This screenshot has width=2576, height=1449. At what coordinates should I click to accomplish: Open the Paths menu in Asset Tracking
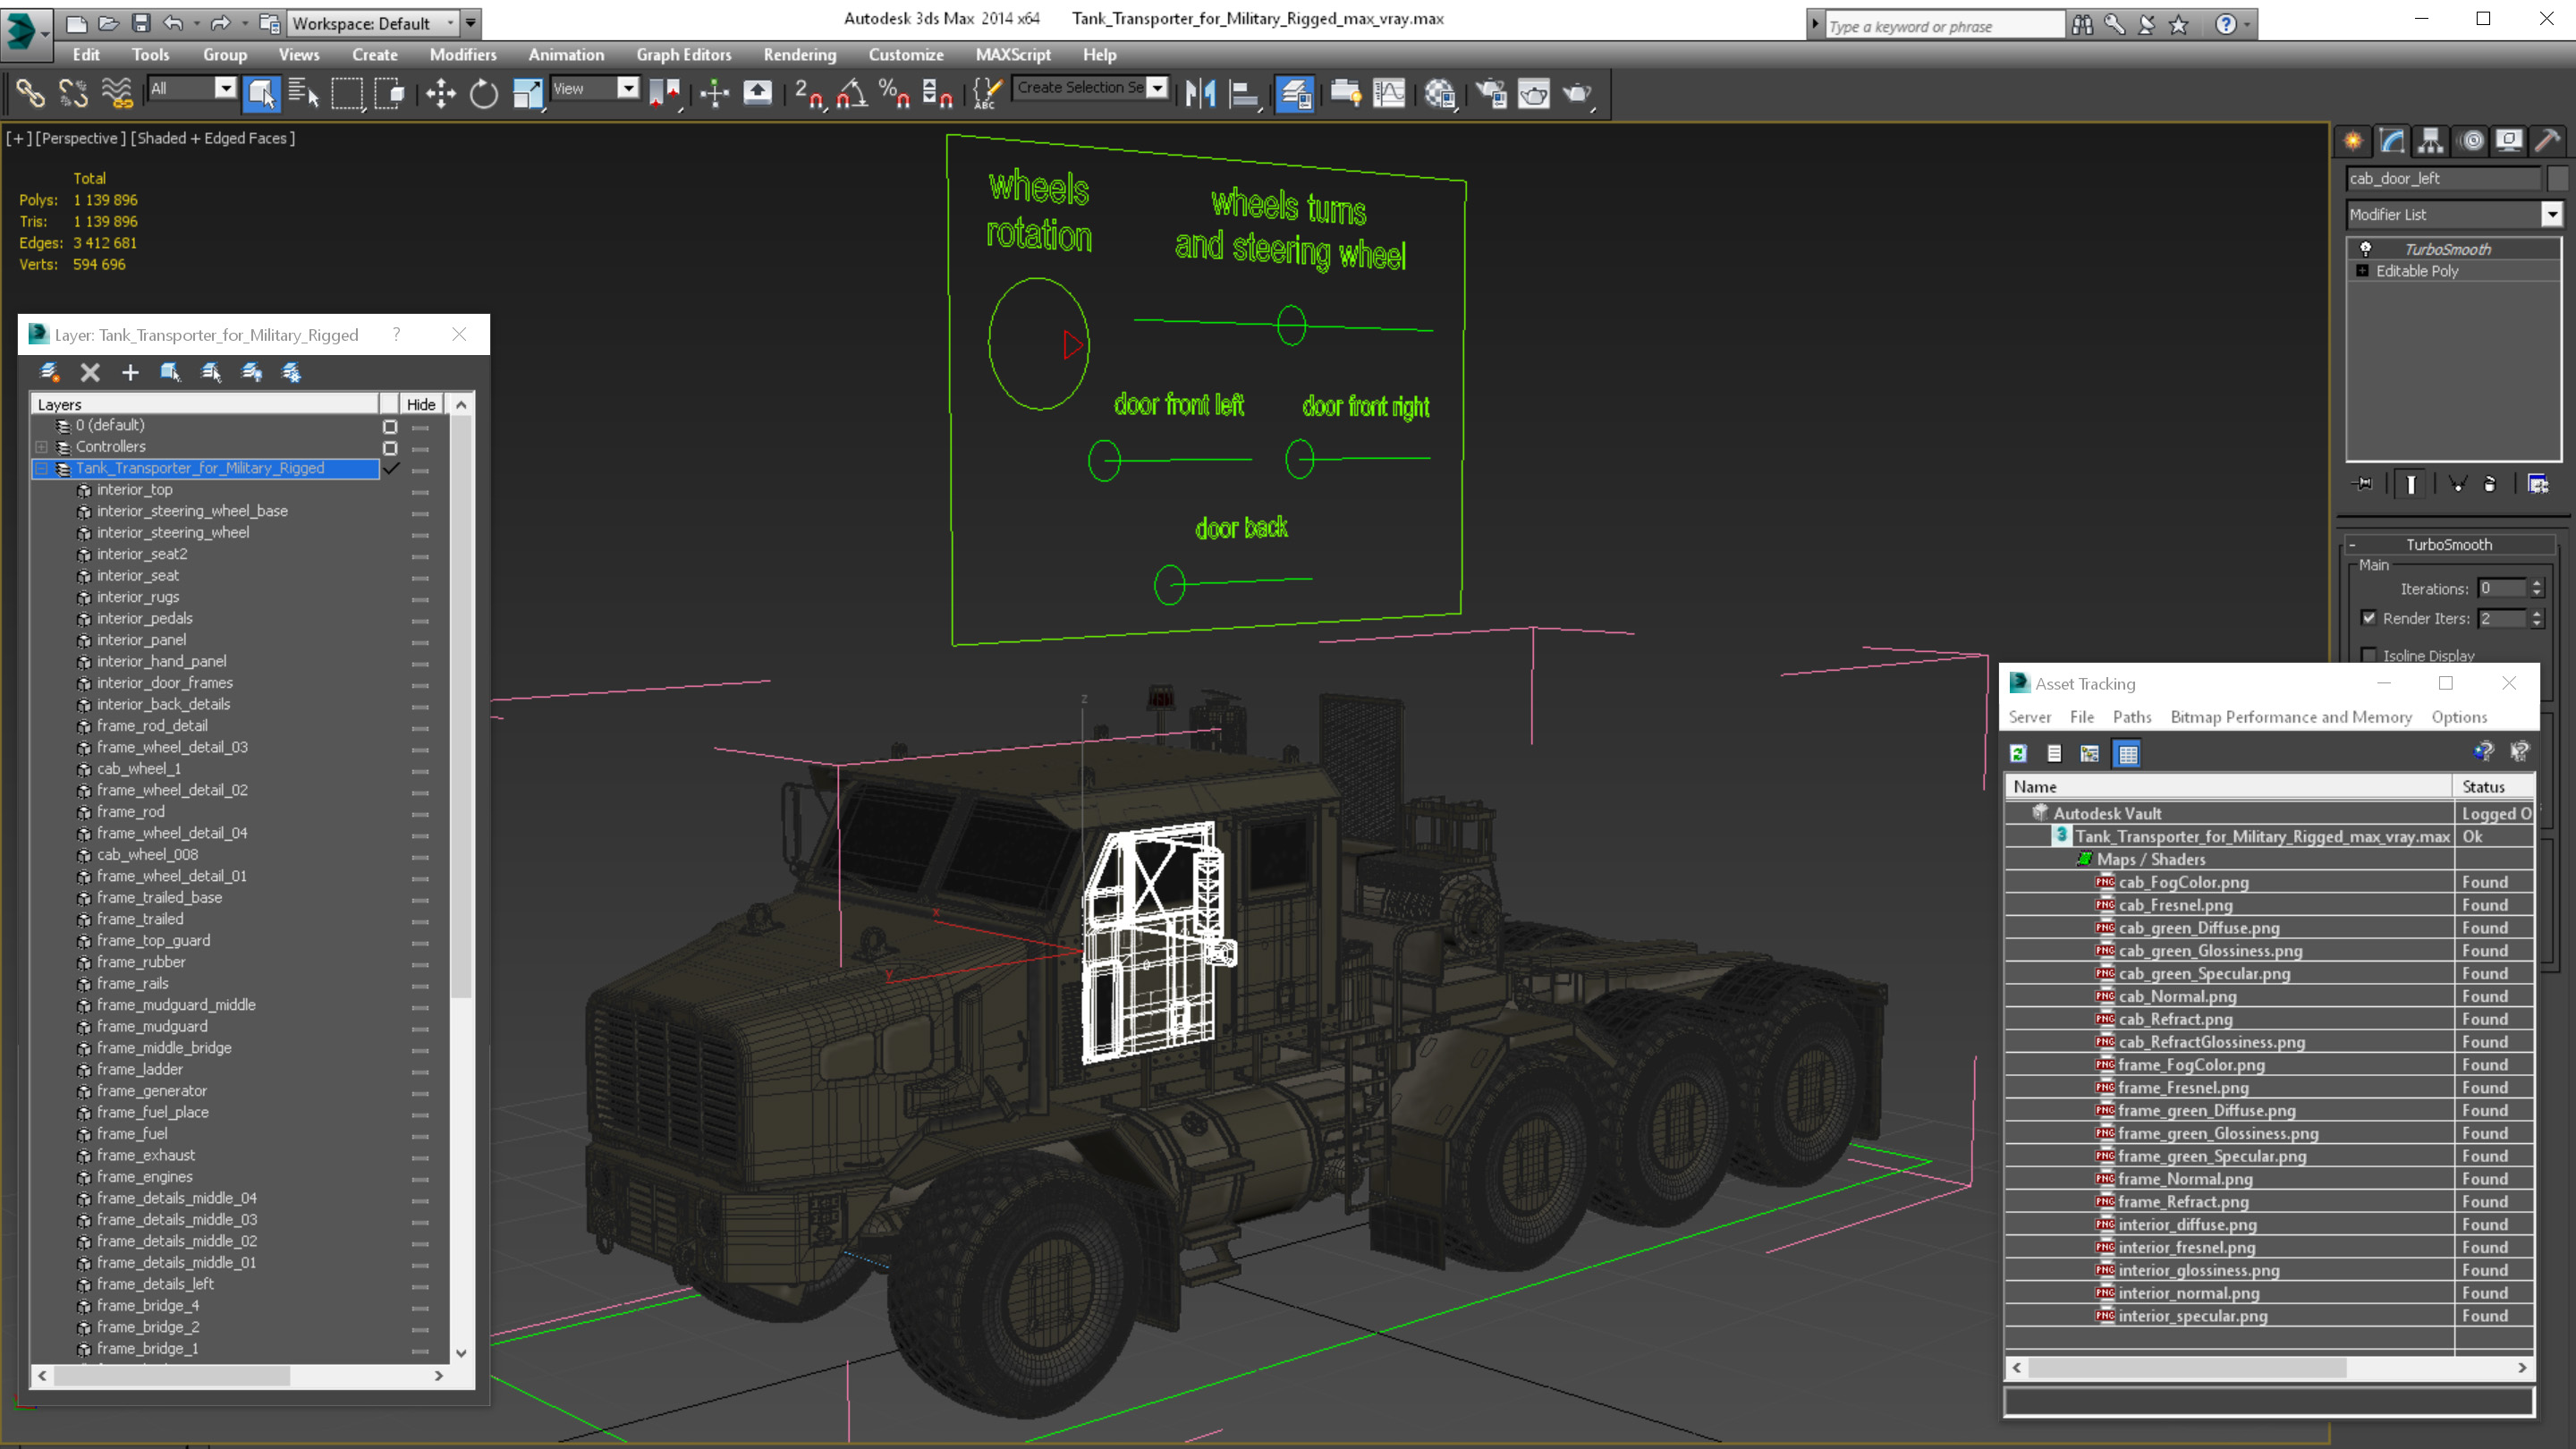click(x=2131, y=717)
